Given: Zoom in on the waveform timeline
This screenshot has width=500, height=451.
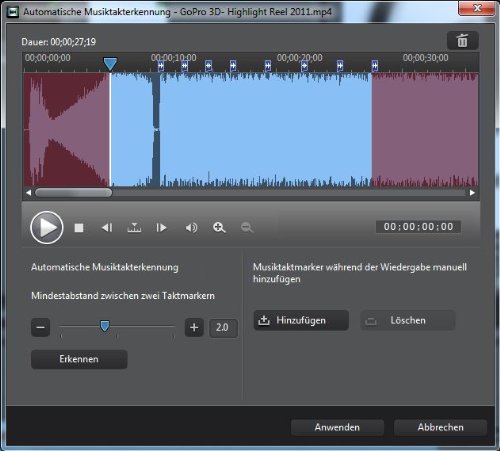Looking at the screenshot, I should click(x=219, y=228).
